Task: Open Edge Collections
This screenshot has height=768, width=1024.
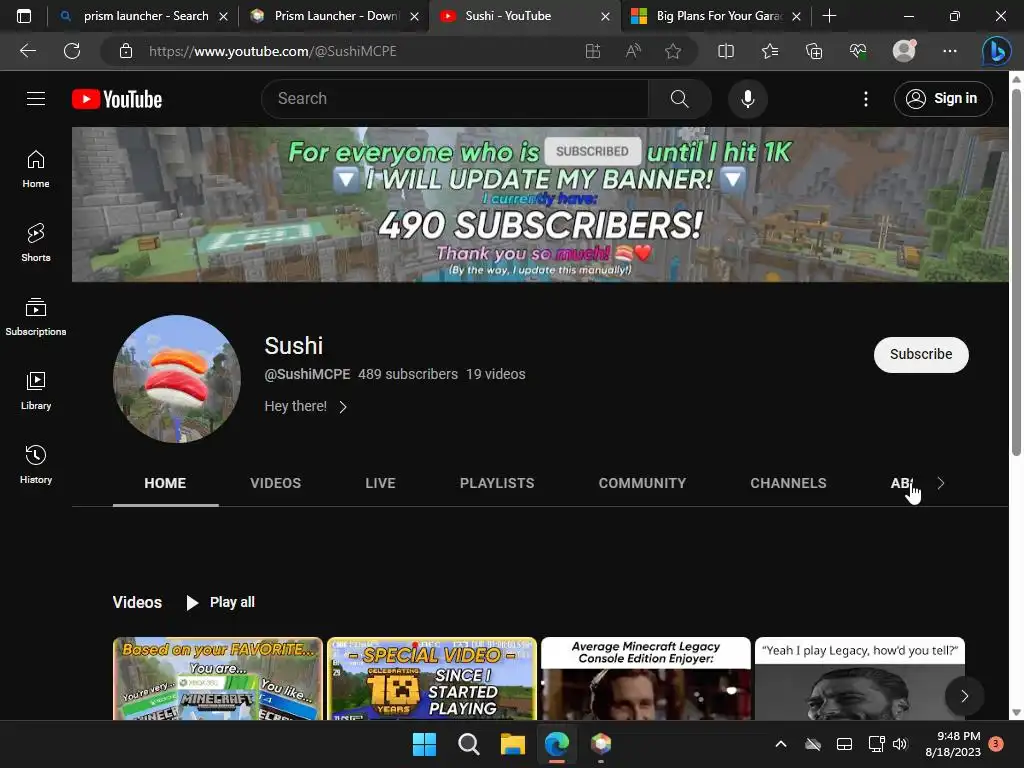Action: pos(814,51)
